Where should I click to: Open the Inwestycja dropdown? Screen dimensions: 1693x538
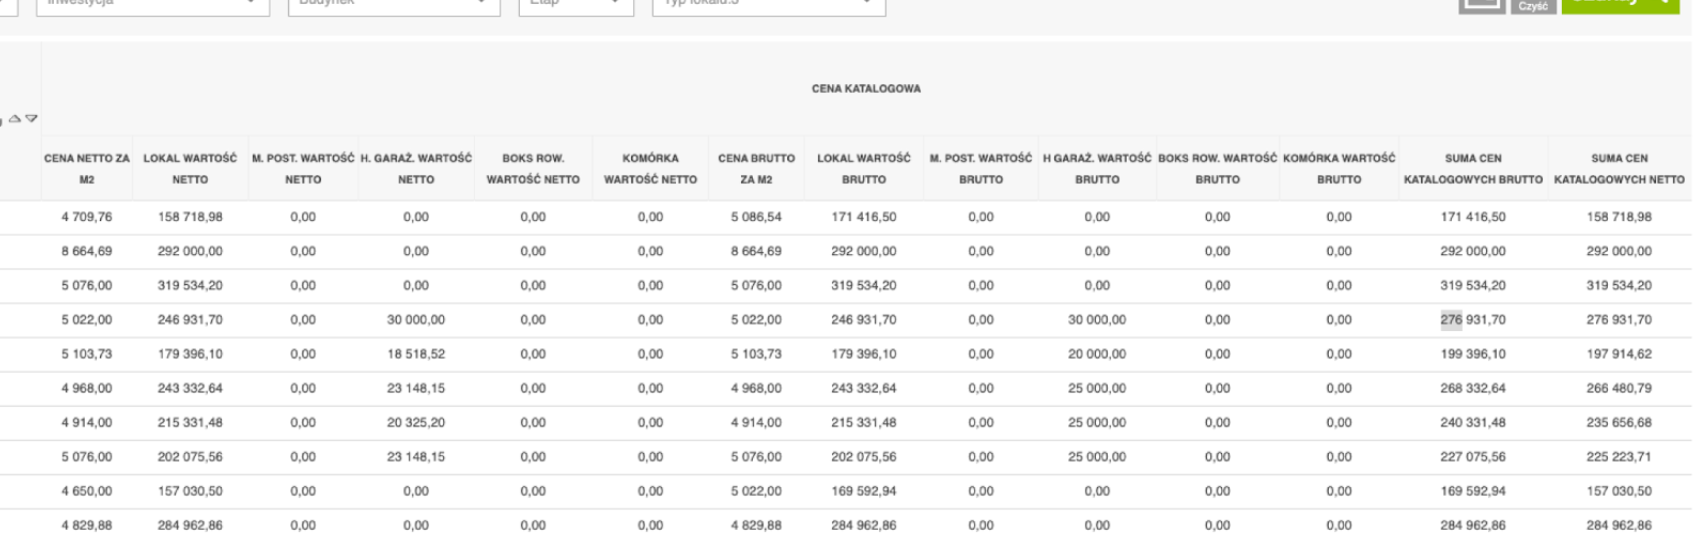(152, 3)
